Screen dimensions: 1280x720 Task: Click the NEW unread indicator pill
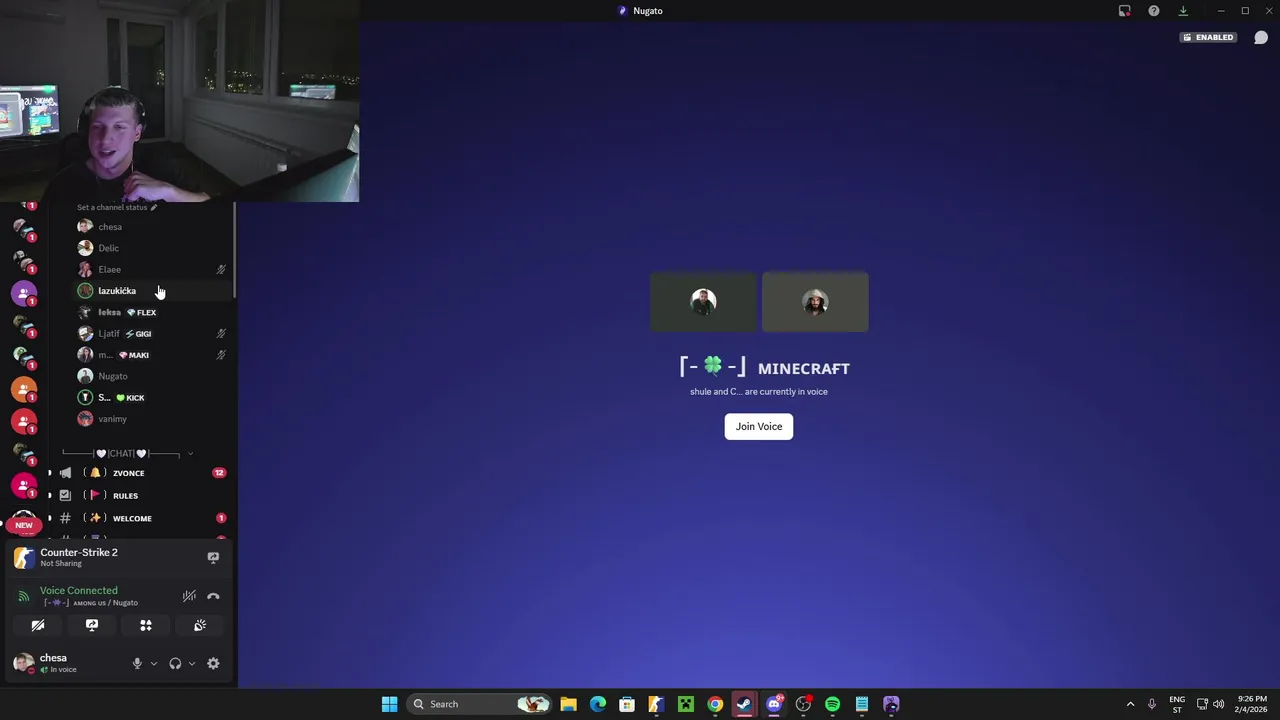pyautogui.click(x=24, y=525)
